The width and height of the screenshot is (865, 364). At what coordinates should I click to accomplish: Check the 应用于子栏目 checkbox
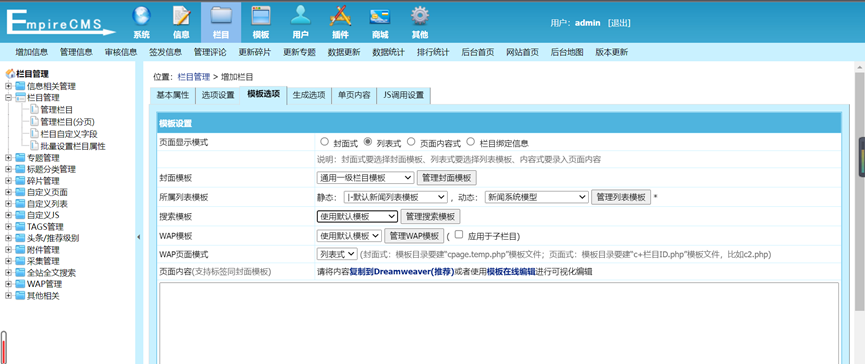[x=458, y=234]
